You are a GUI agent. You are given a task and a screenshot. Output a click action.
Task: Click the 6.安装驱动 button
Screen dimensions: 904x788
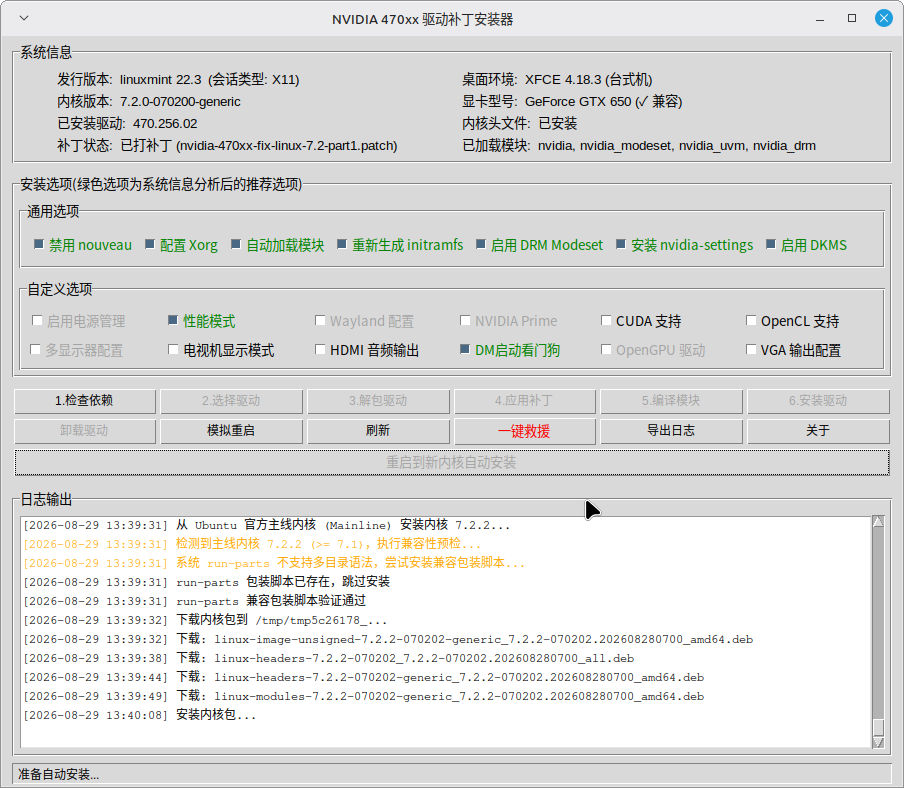pyautogui.click(x=818, y=401)
